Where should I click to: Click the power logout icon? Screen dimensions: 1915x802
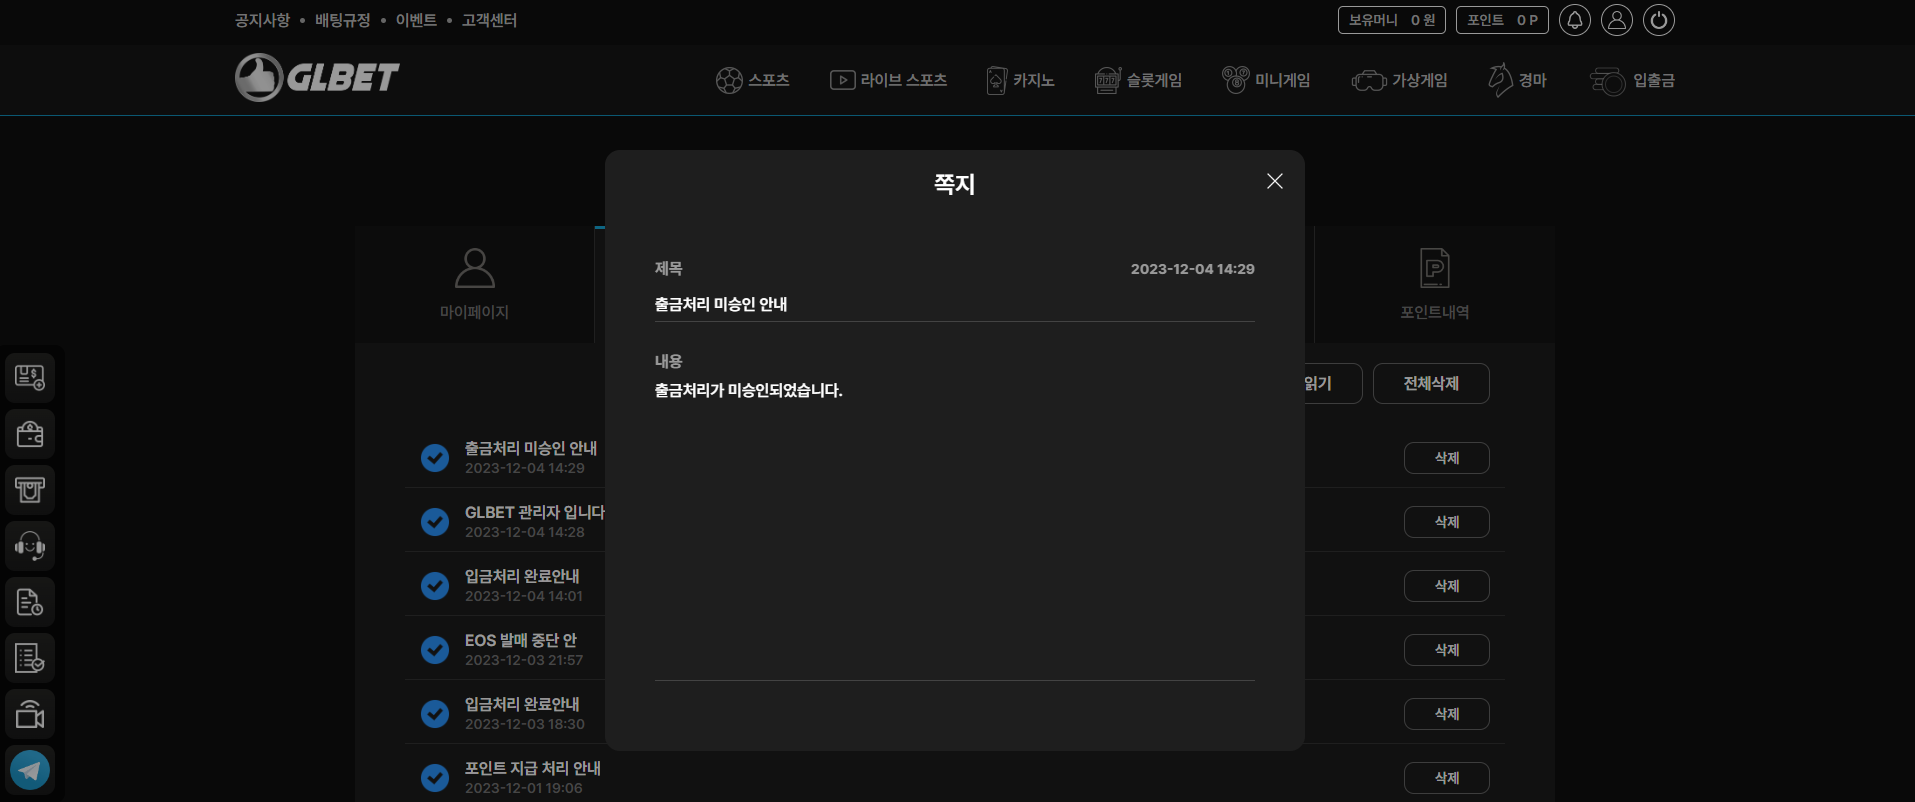tap(1658, 20)
